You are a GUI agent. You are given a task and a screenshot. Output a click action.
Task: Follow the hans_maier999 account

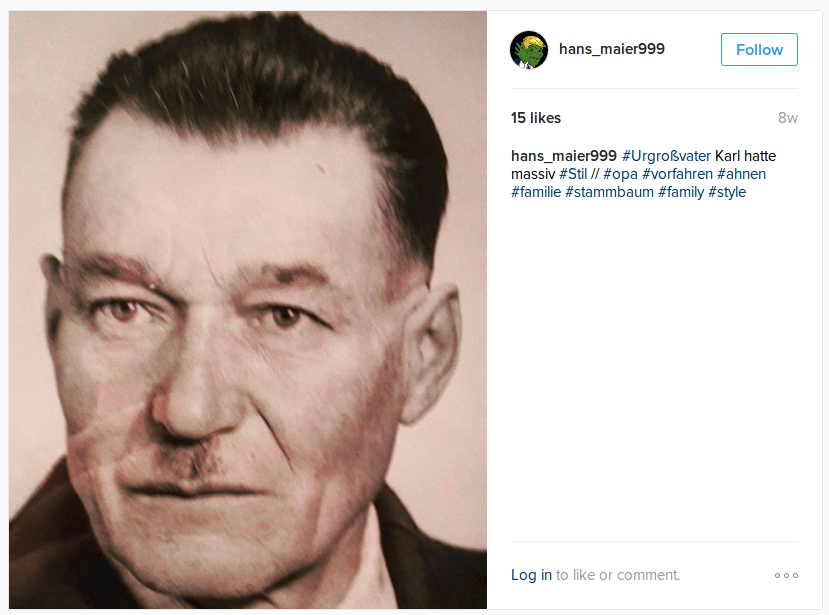pos(759,50)
